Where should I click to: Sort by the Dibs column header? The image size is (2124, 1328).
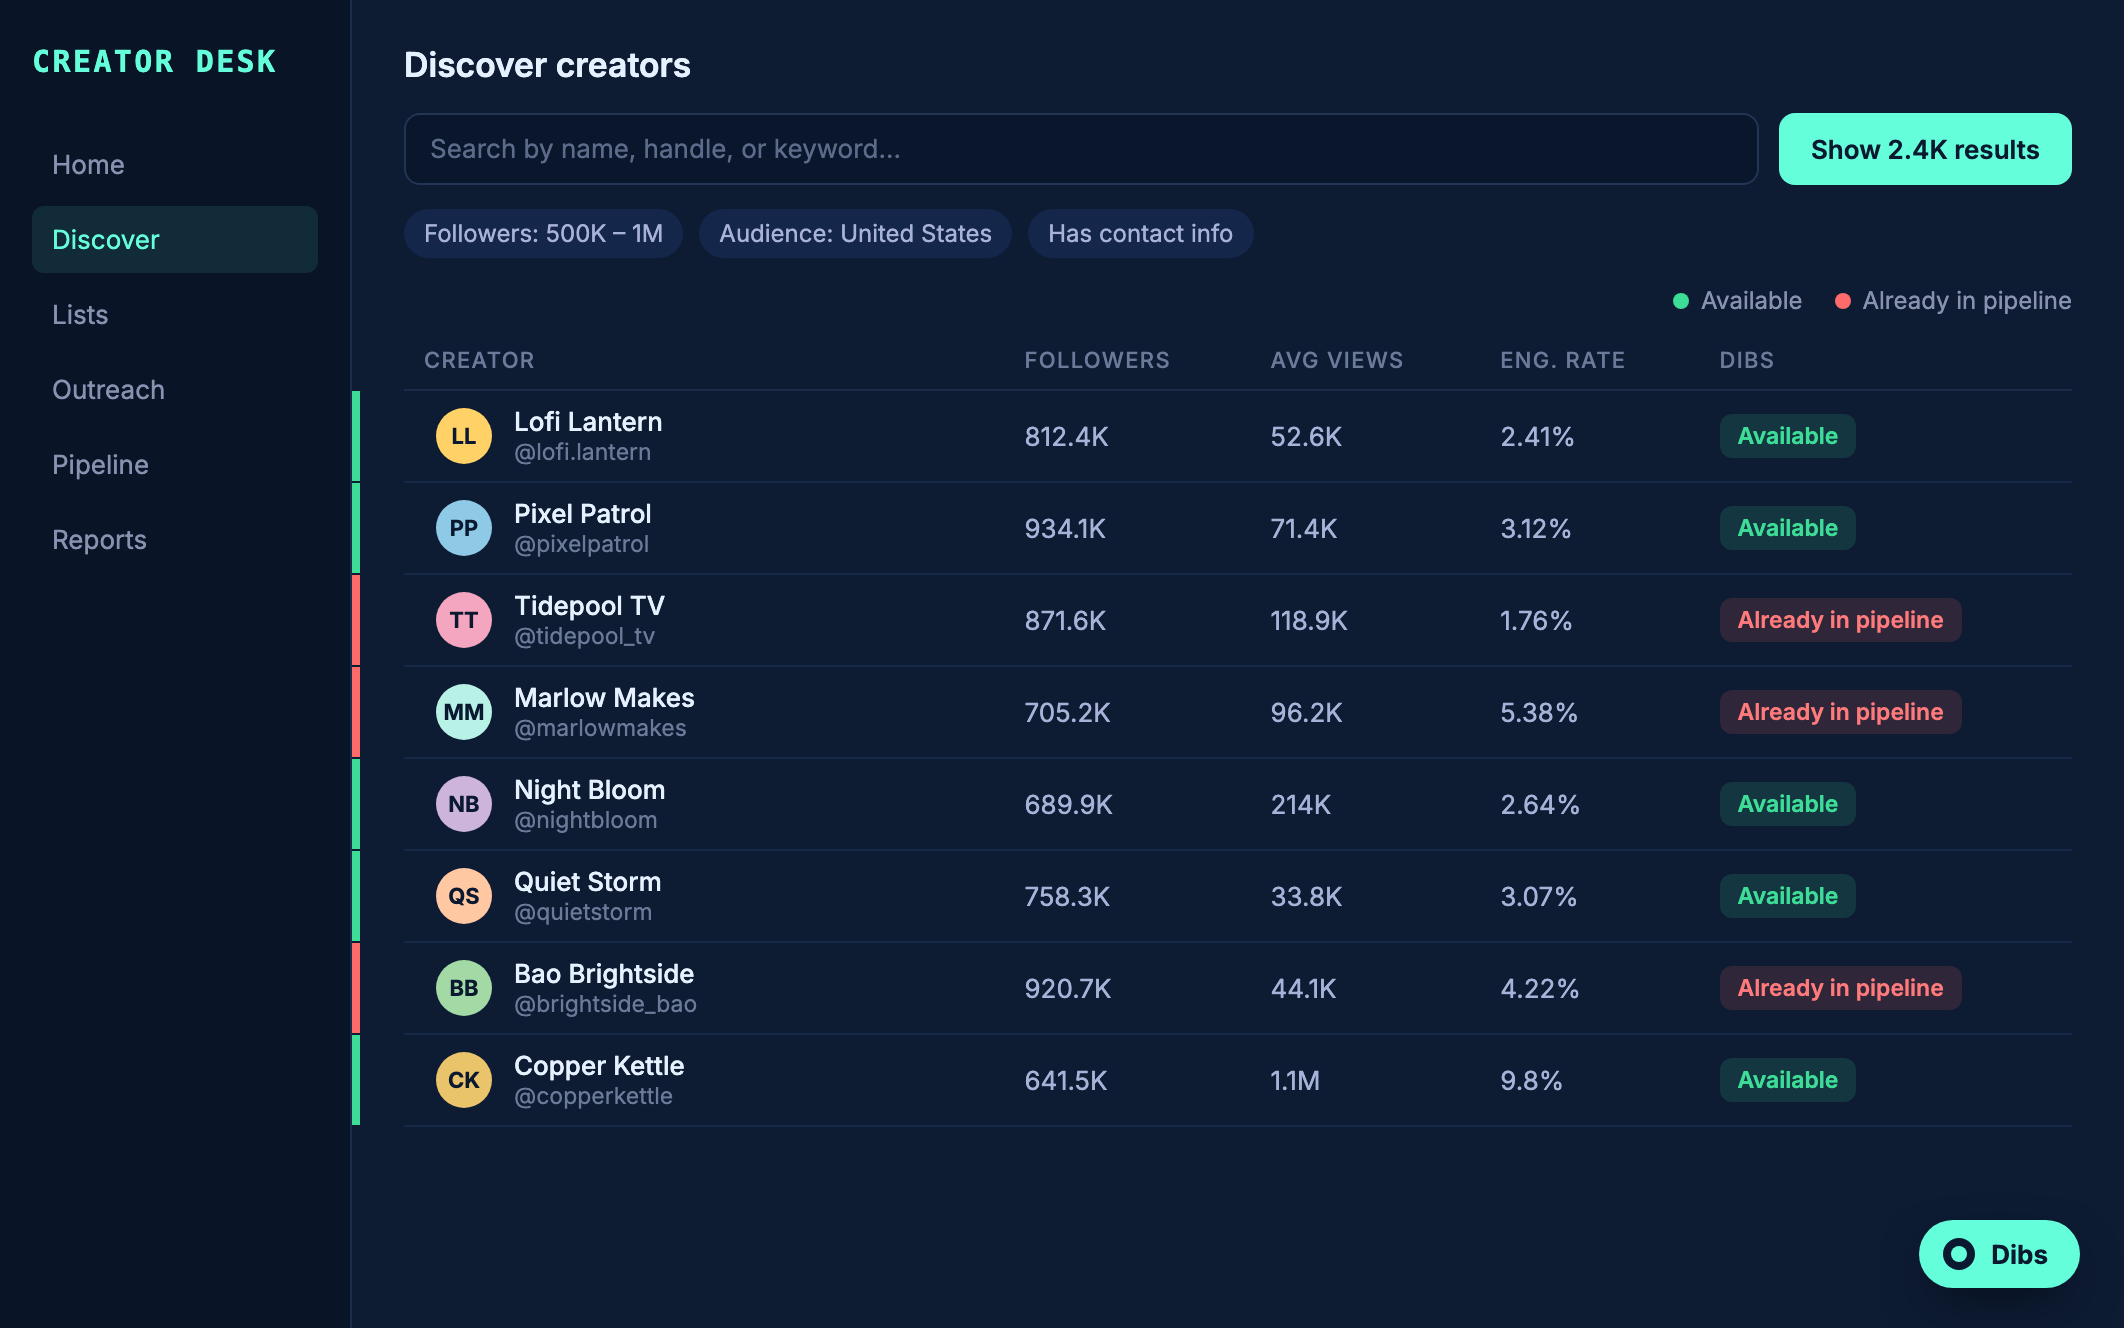(1747, 360)
